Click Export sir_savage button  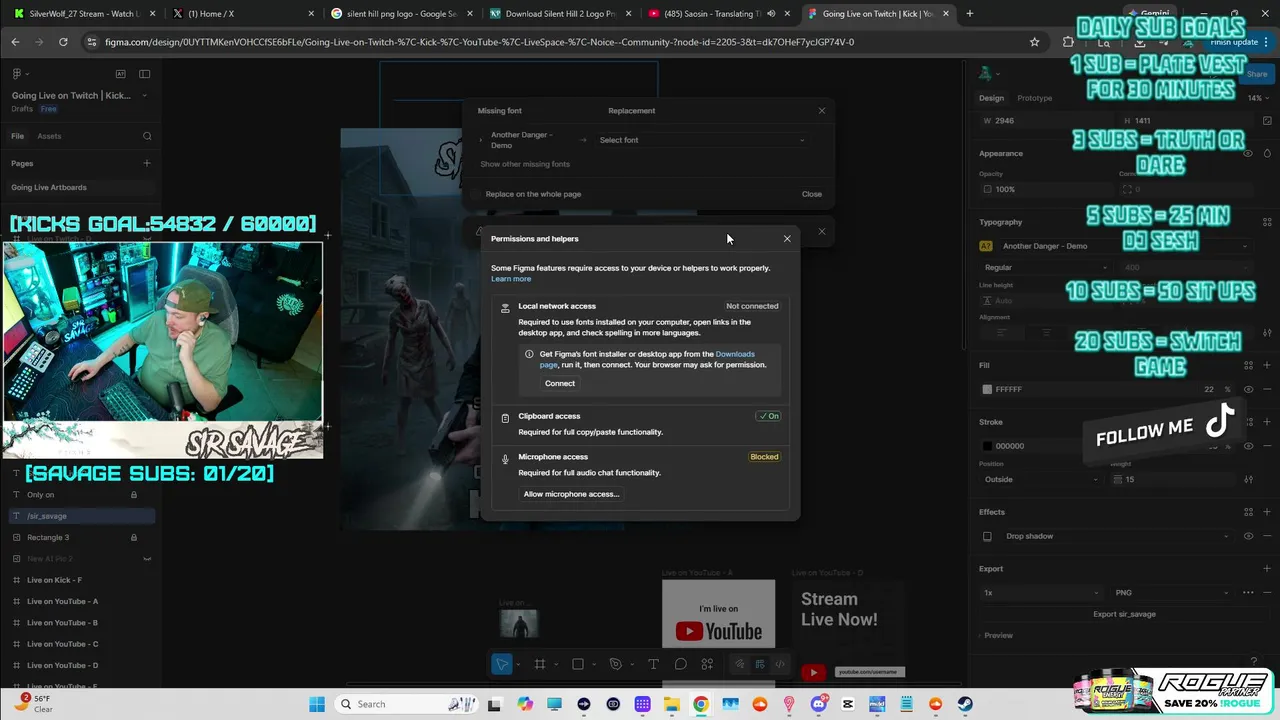(x=1124, y=614)
